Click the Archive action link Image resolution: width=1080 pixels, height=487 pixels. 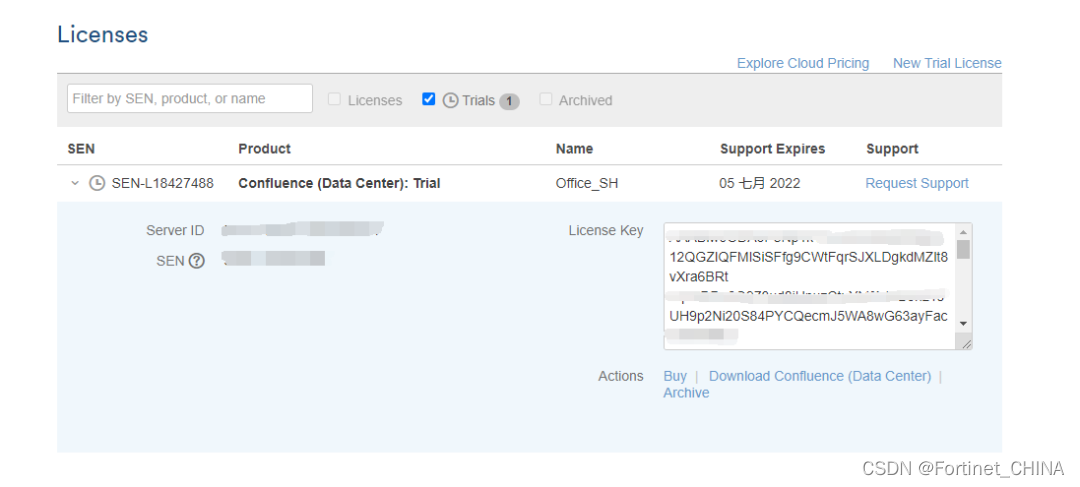[x=686, y=393]
